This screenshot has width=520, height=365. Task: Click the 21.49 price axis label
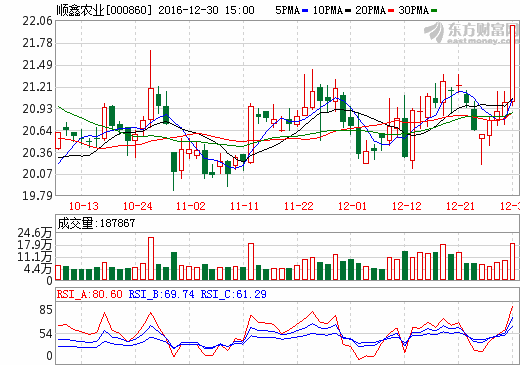pos(38,65)
